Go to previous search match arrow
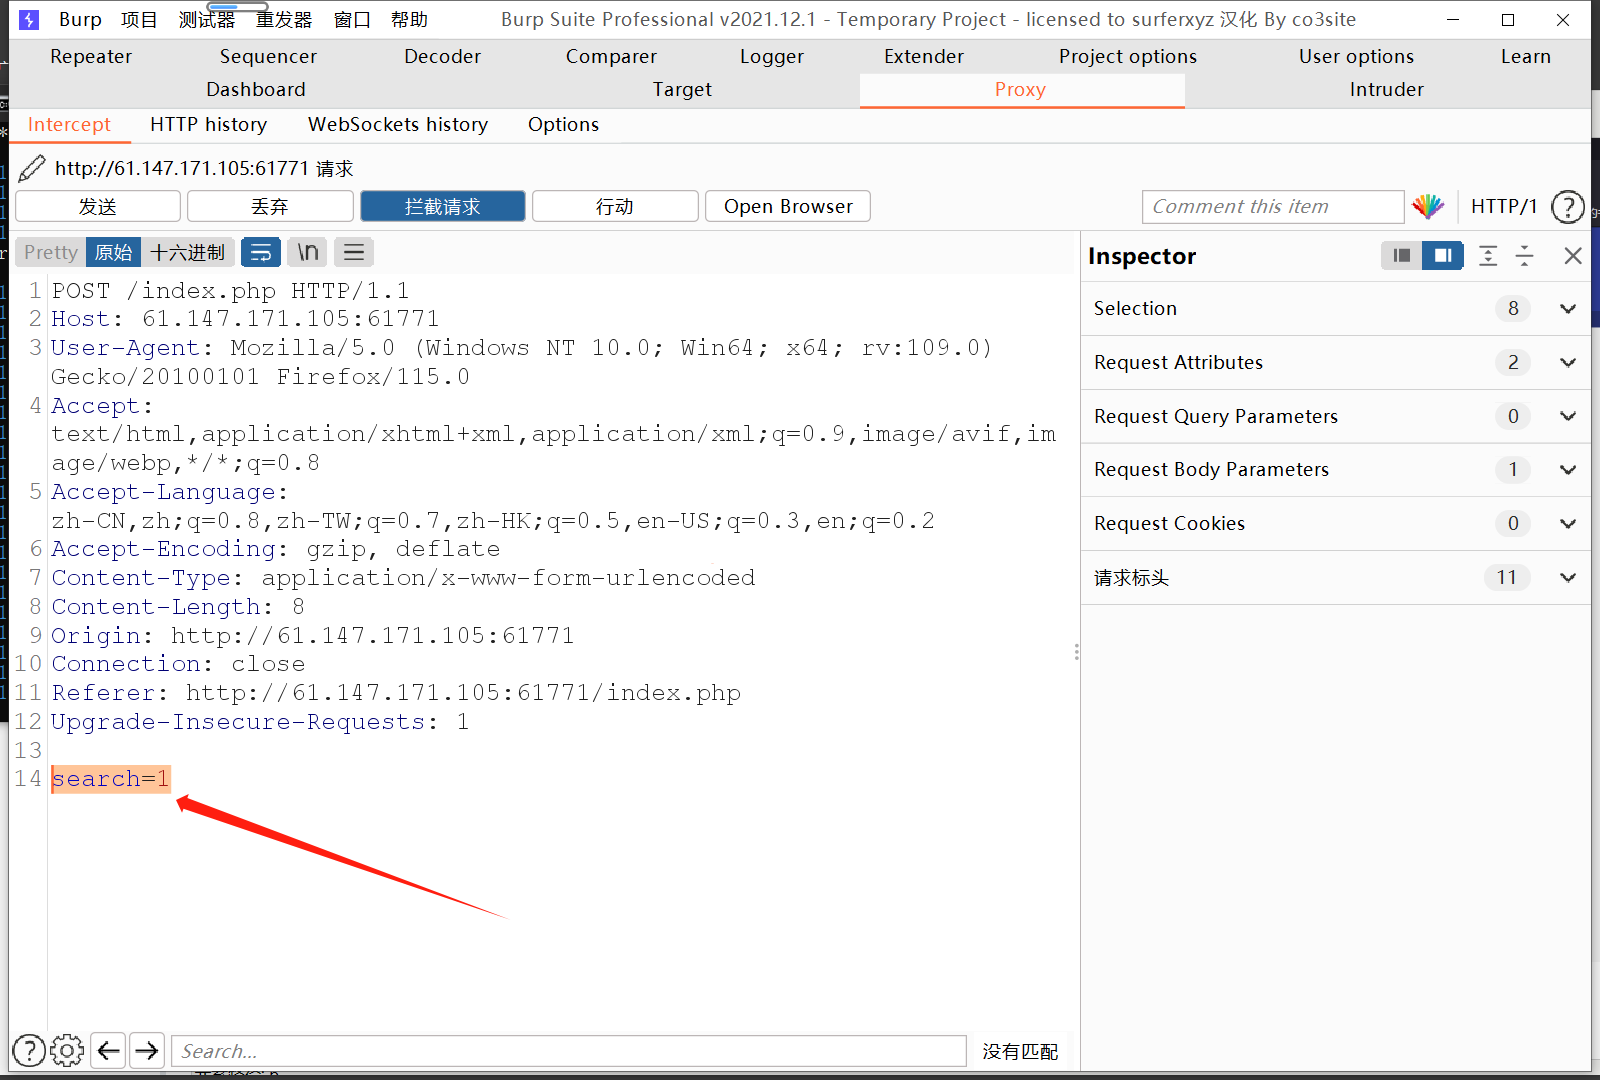Screen dimensions: 1600x1080 (109, 1051)
